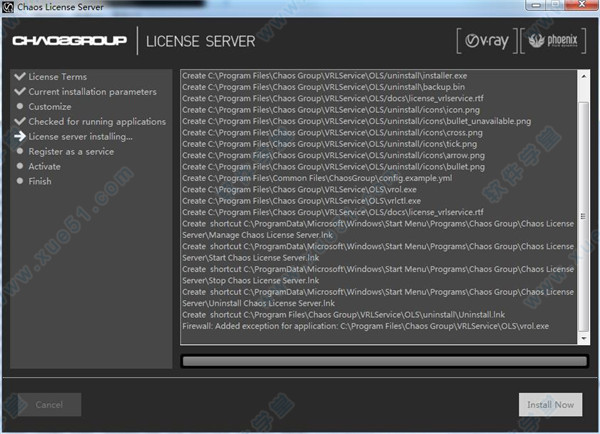This screenshot has width=600, height=434.
Task: Select the Finish step
Action: tap(40, 181)
